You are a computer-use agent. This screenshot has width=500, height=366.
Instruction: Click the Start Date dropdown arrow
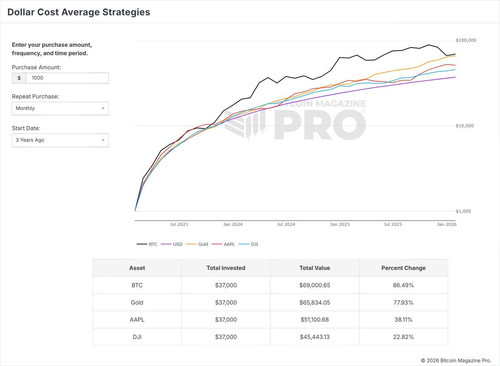103,140
